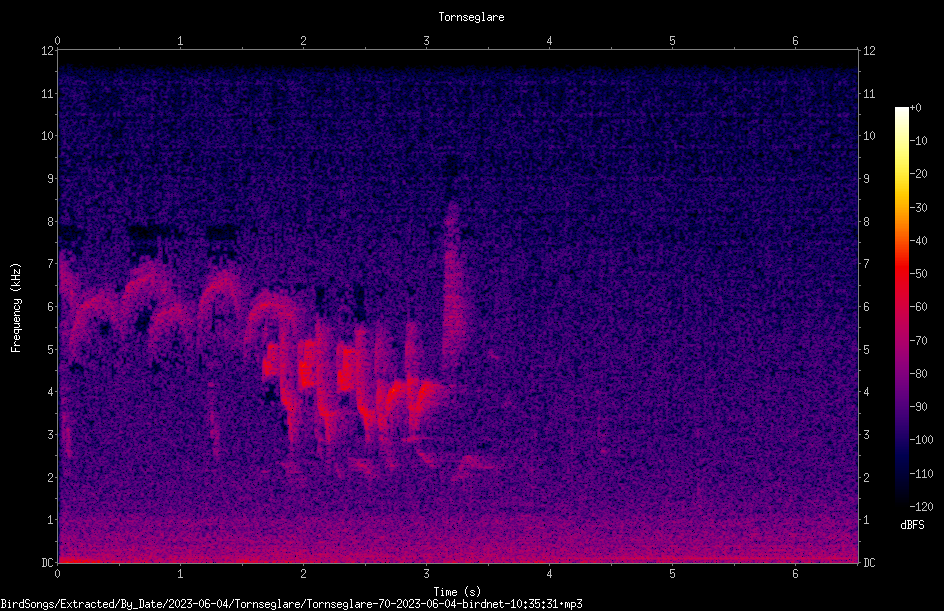Click the +0 label on the color scale
Screen dimensions: 944x611
pyautogui.click(x=915, y=108)
